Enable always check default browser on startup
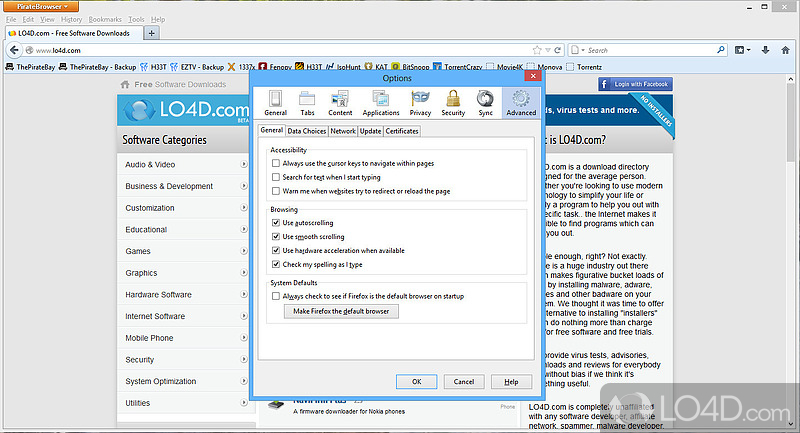Image resolution: width=800 pixels, height=433 pixels. click(276, 296)
